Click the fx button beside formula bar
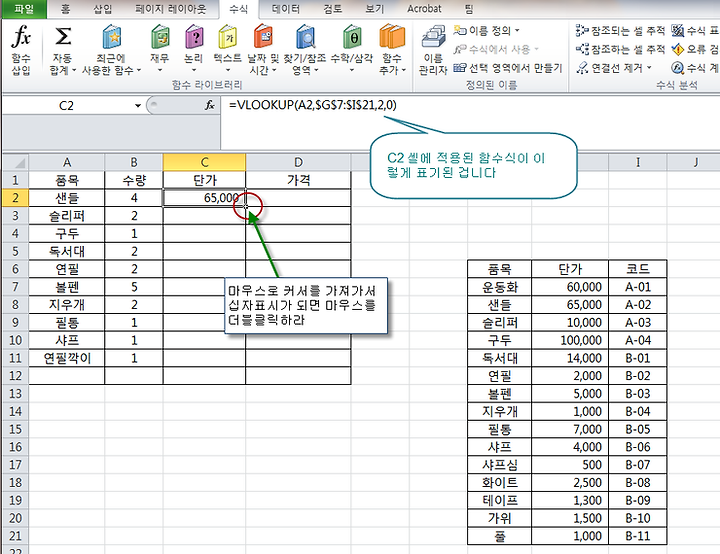Viewport: 720px width, 554px height. tap(209, 106)
